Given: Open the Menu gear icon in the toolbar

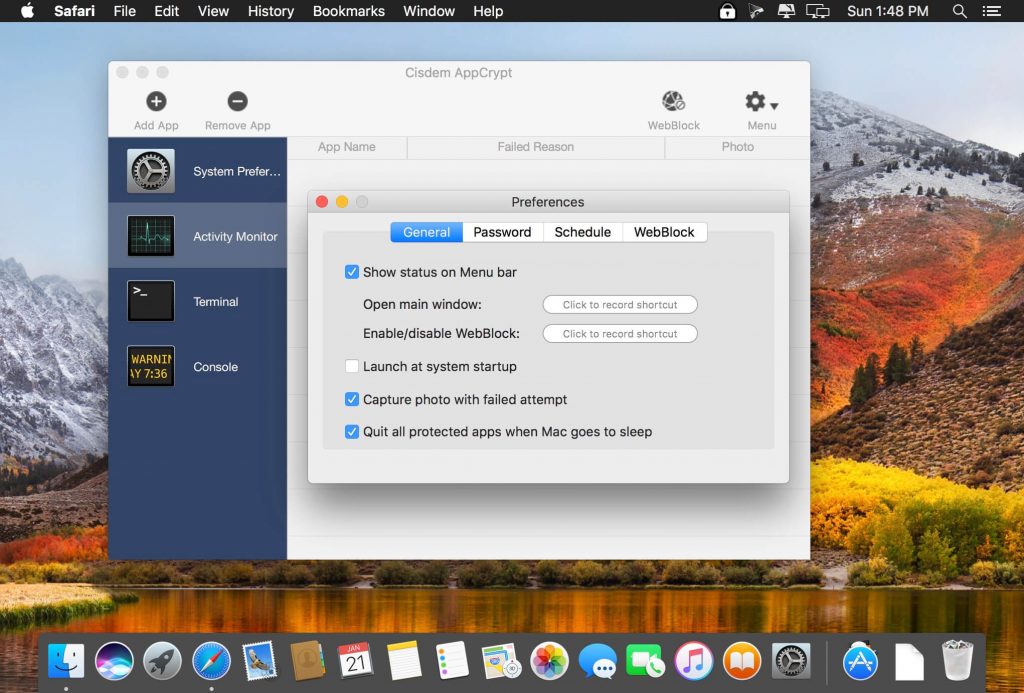Looking at the screenshot, I should coord(754,101).
